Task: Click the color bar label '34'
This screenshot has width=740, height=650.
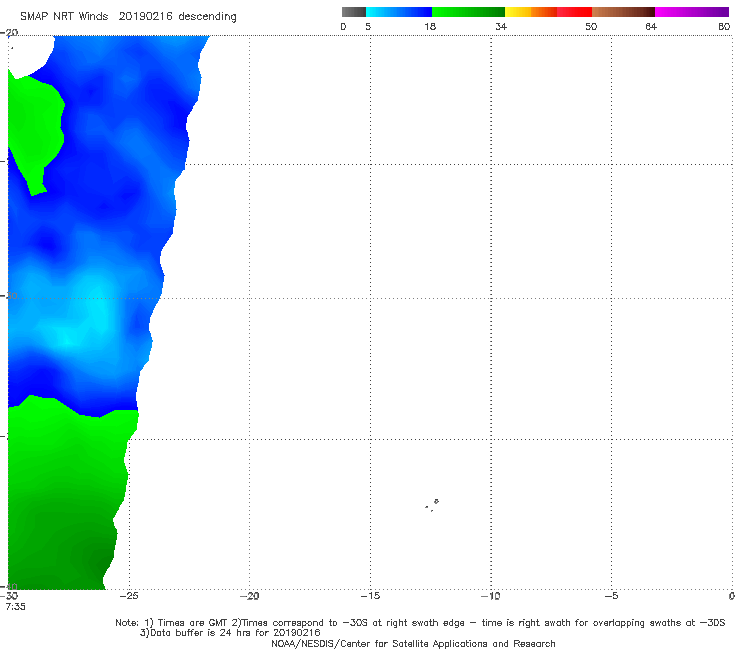Action: tap(501, 27)
